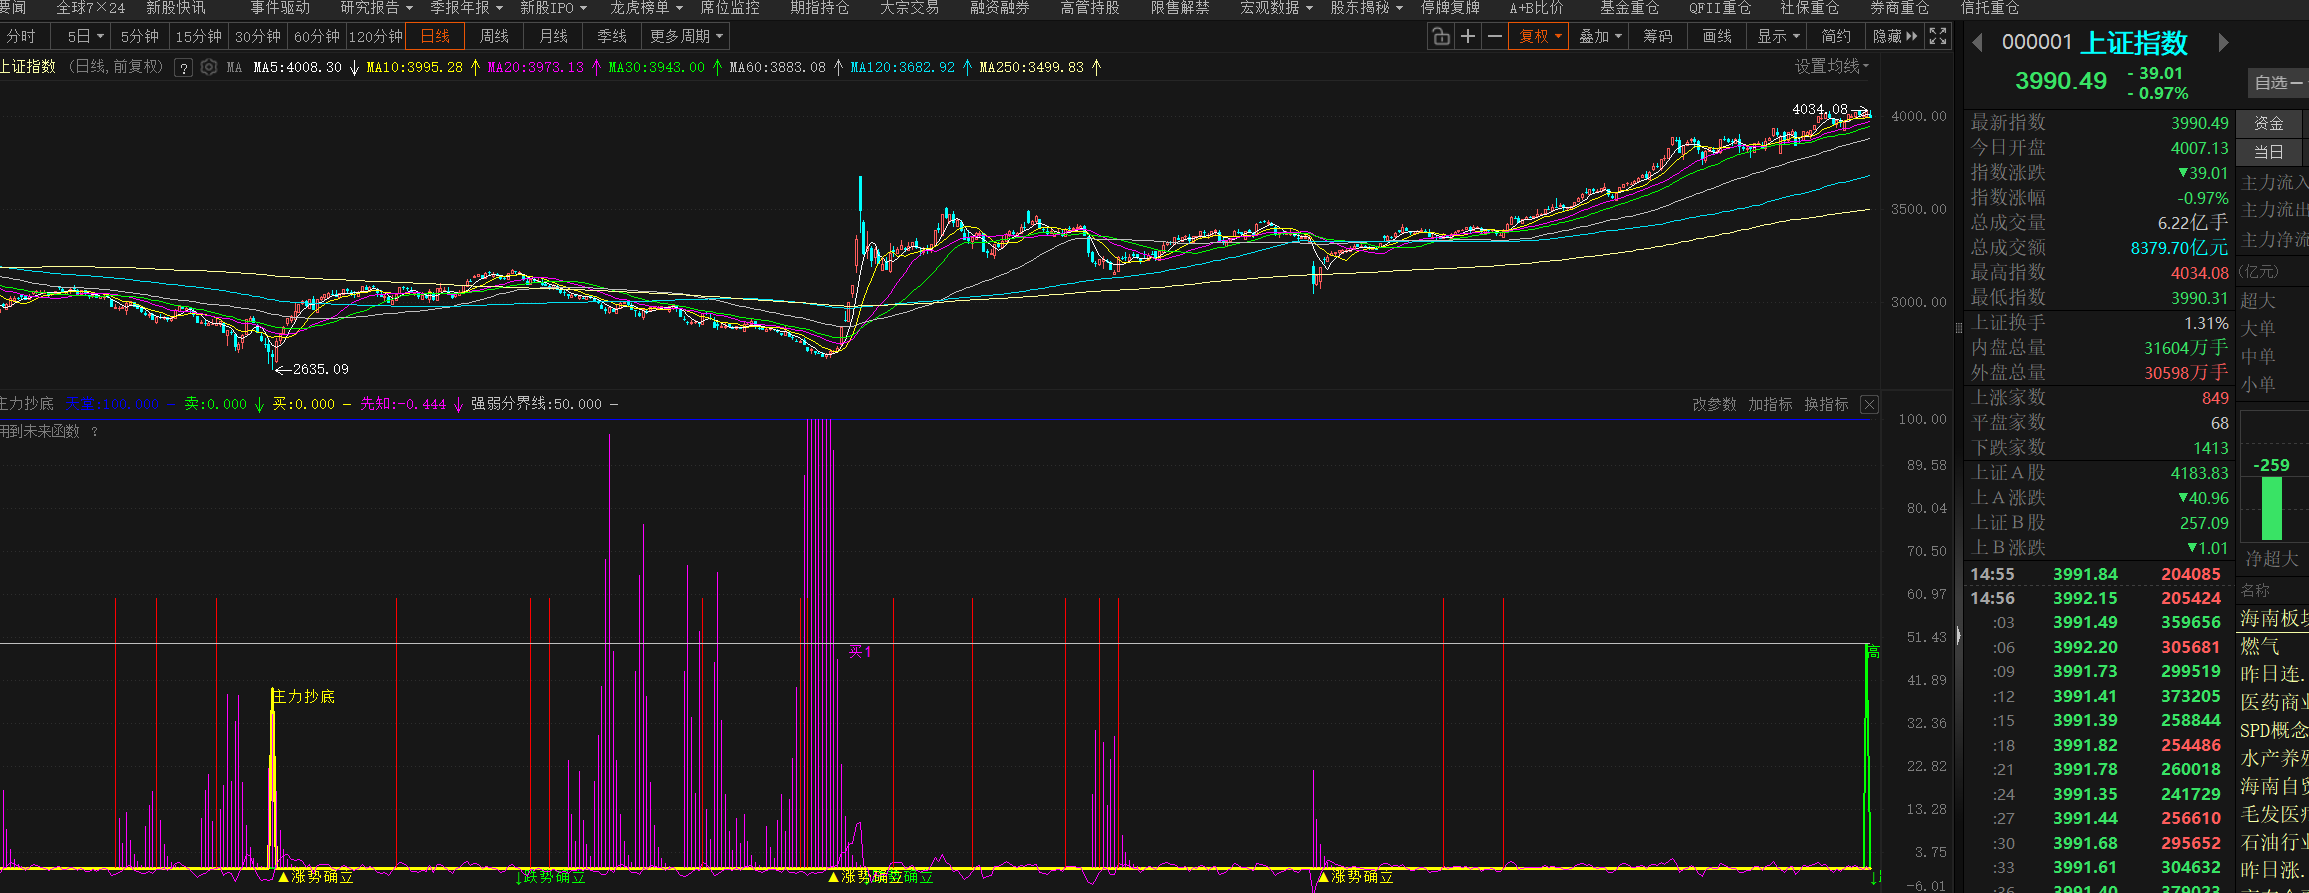Image resolution: width=2309 pixels, height=893 pixels.
Task: Expand 股东揭秘 menu
Action: pyautogui.click(x=1366, y=8)
